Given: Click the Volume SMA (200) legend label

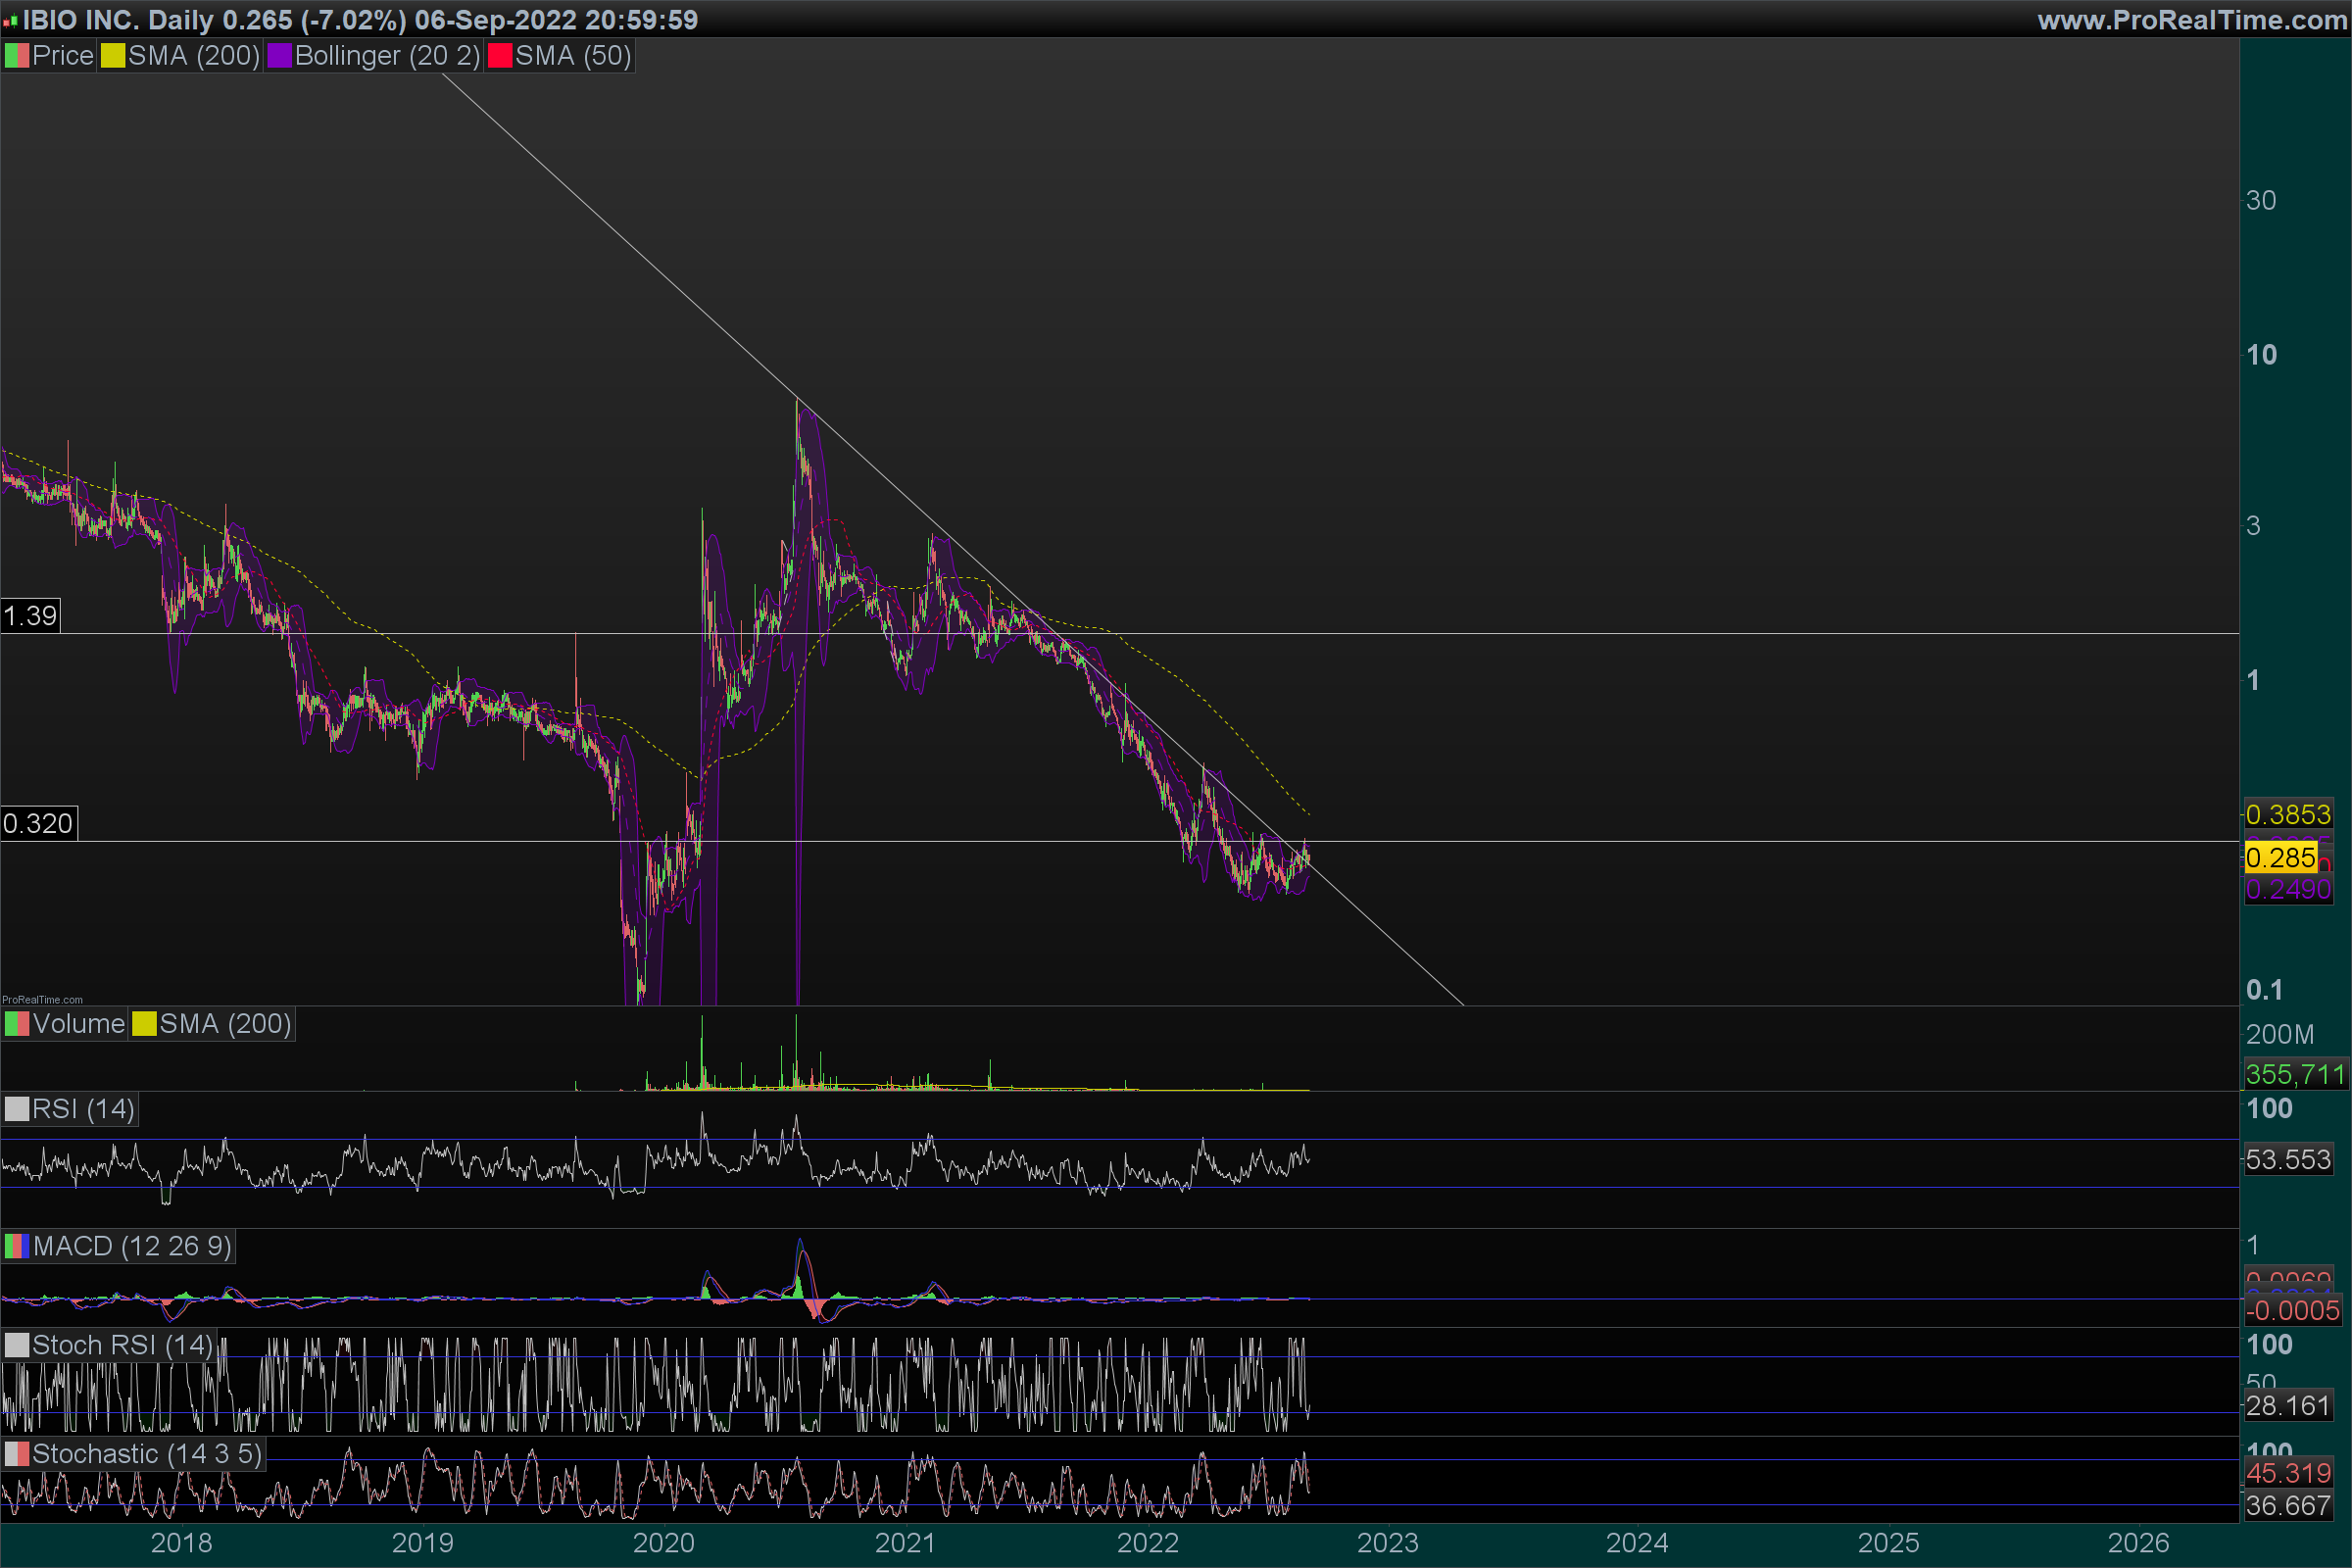Looking at the screenshot, I should click(x=225, y=1024).
